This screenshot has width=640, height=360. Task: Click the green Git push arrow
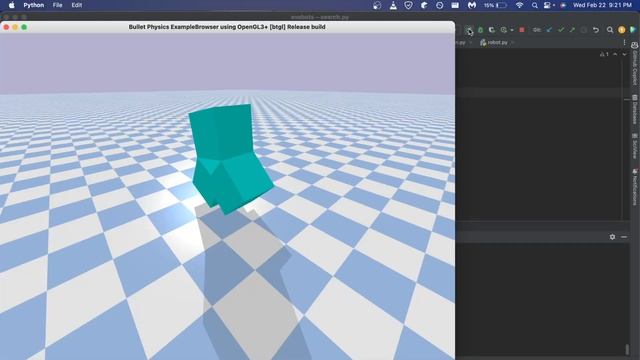(572, 30)
